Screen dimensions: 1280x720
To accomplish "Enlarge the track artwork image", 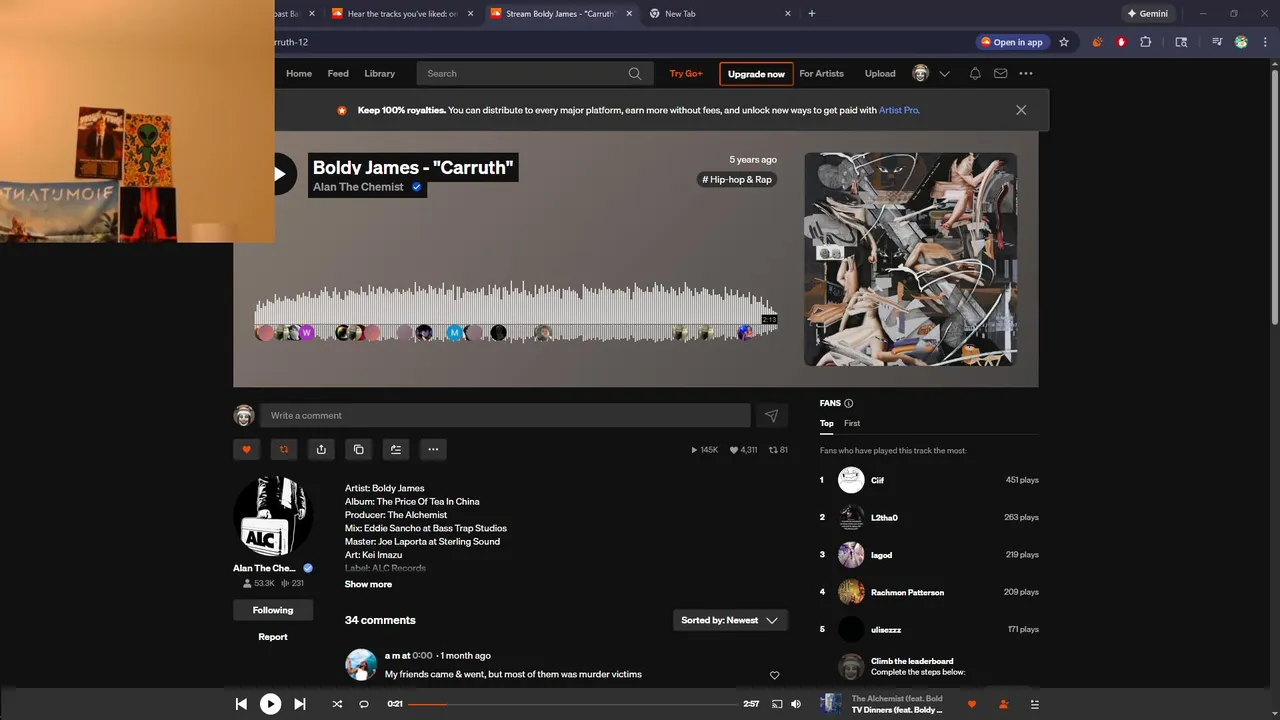I will 910,259.
